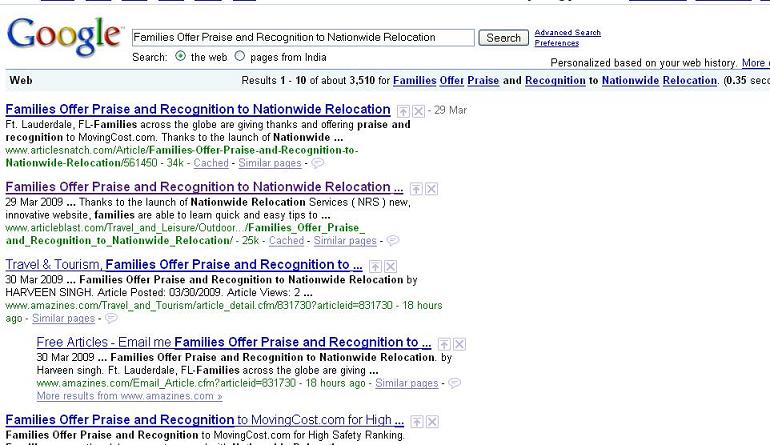Open comment bubble for articleblast.com result
The height and width of the screenshot is (445, 770).
[x=393, y=240]
